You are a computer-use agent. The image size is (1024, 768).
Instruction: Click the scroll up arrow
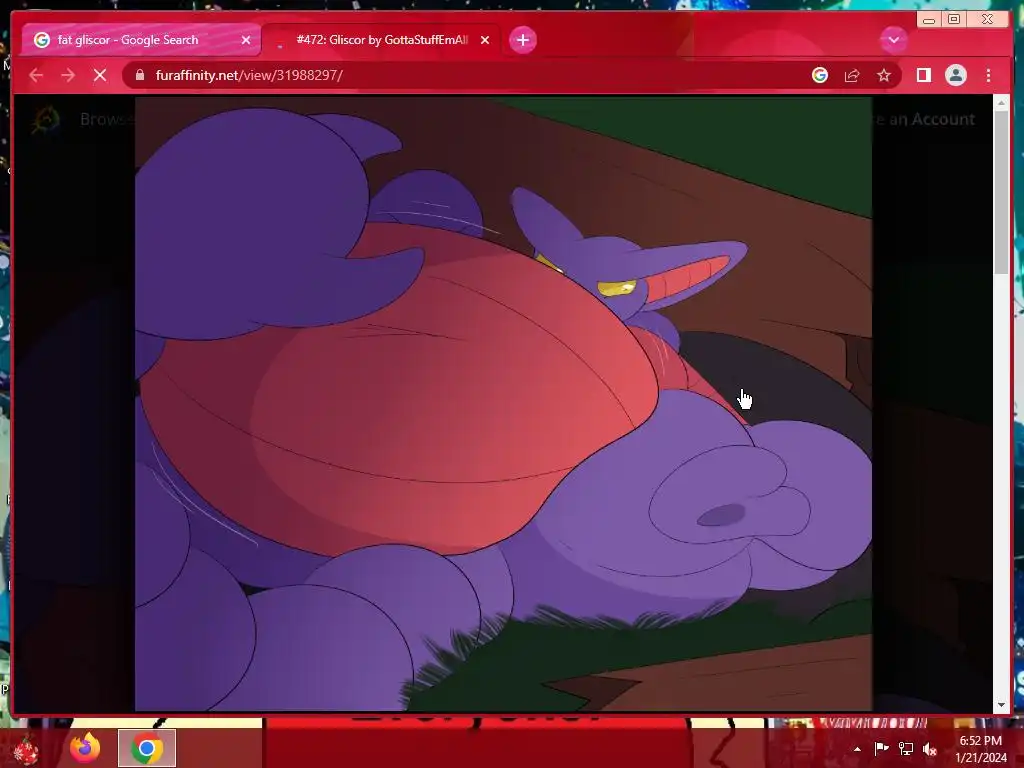coord(1001,103)
